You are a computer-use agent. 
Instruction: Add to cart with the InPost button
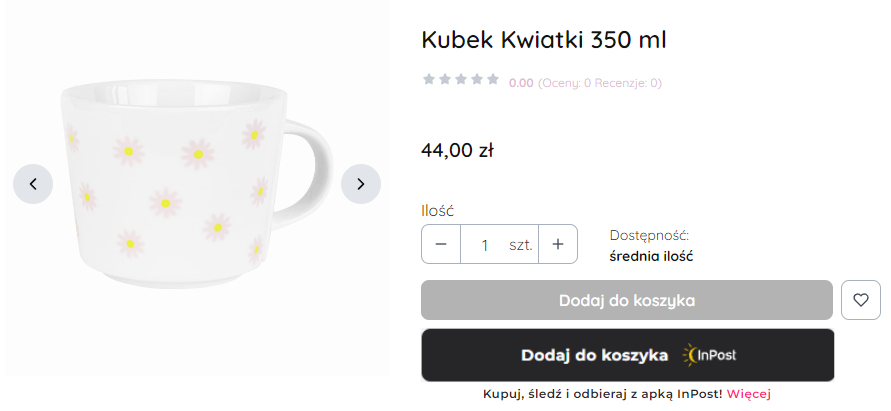[x=627, y=355]
